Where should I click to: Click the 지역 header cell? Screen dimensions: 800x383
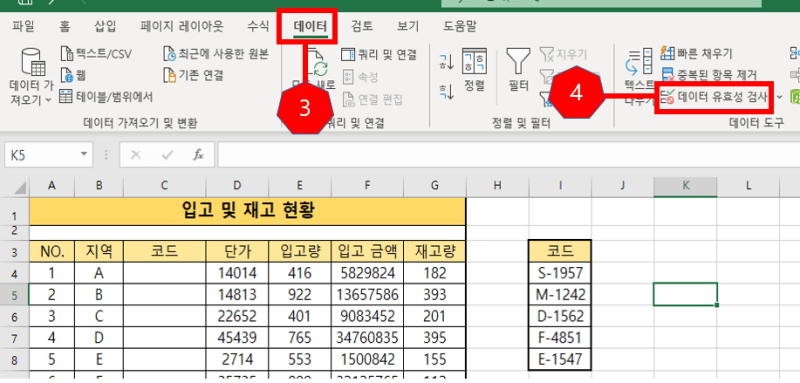[99, 251]
